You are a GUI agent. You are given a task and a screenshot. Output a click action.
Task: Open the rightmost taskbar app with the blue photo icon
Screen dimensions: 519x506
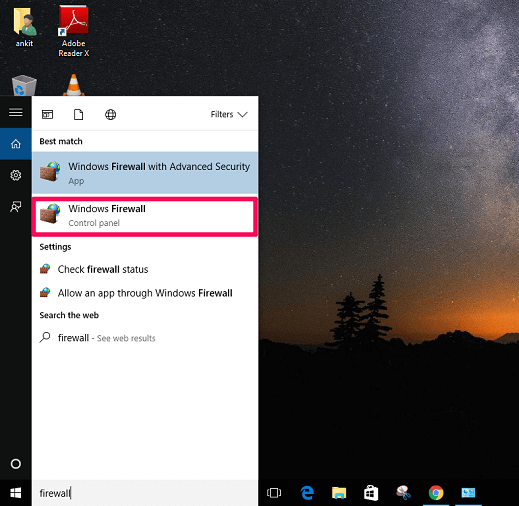tap(468, 493)
